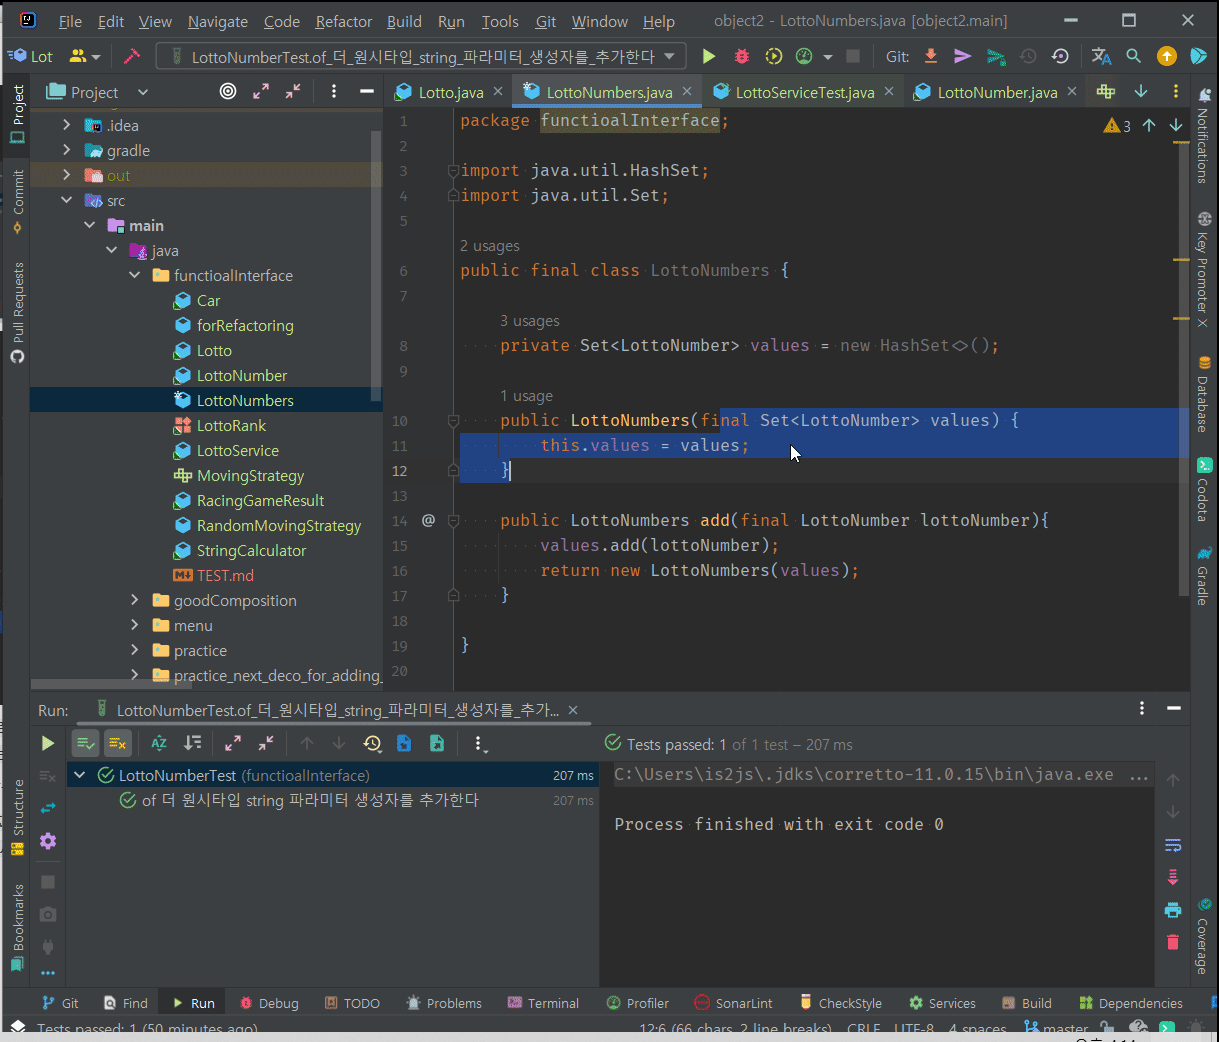Toggle soft-wrap in the console sidebar
The width and height of the screenshot is (1219, 1042).
(1173, 846)
